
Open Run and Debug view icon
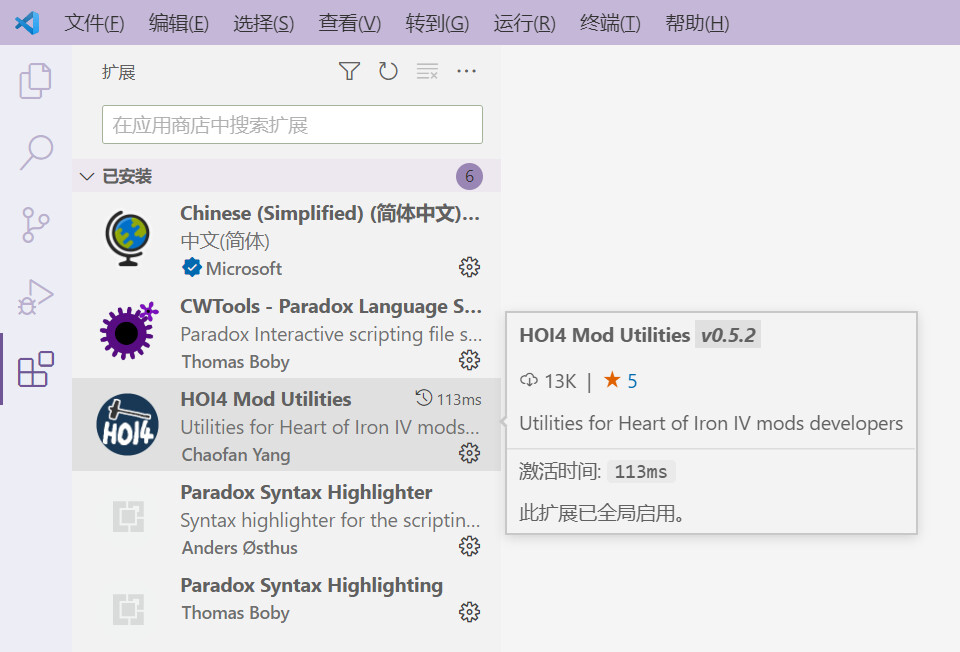(36, 298)
